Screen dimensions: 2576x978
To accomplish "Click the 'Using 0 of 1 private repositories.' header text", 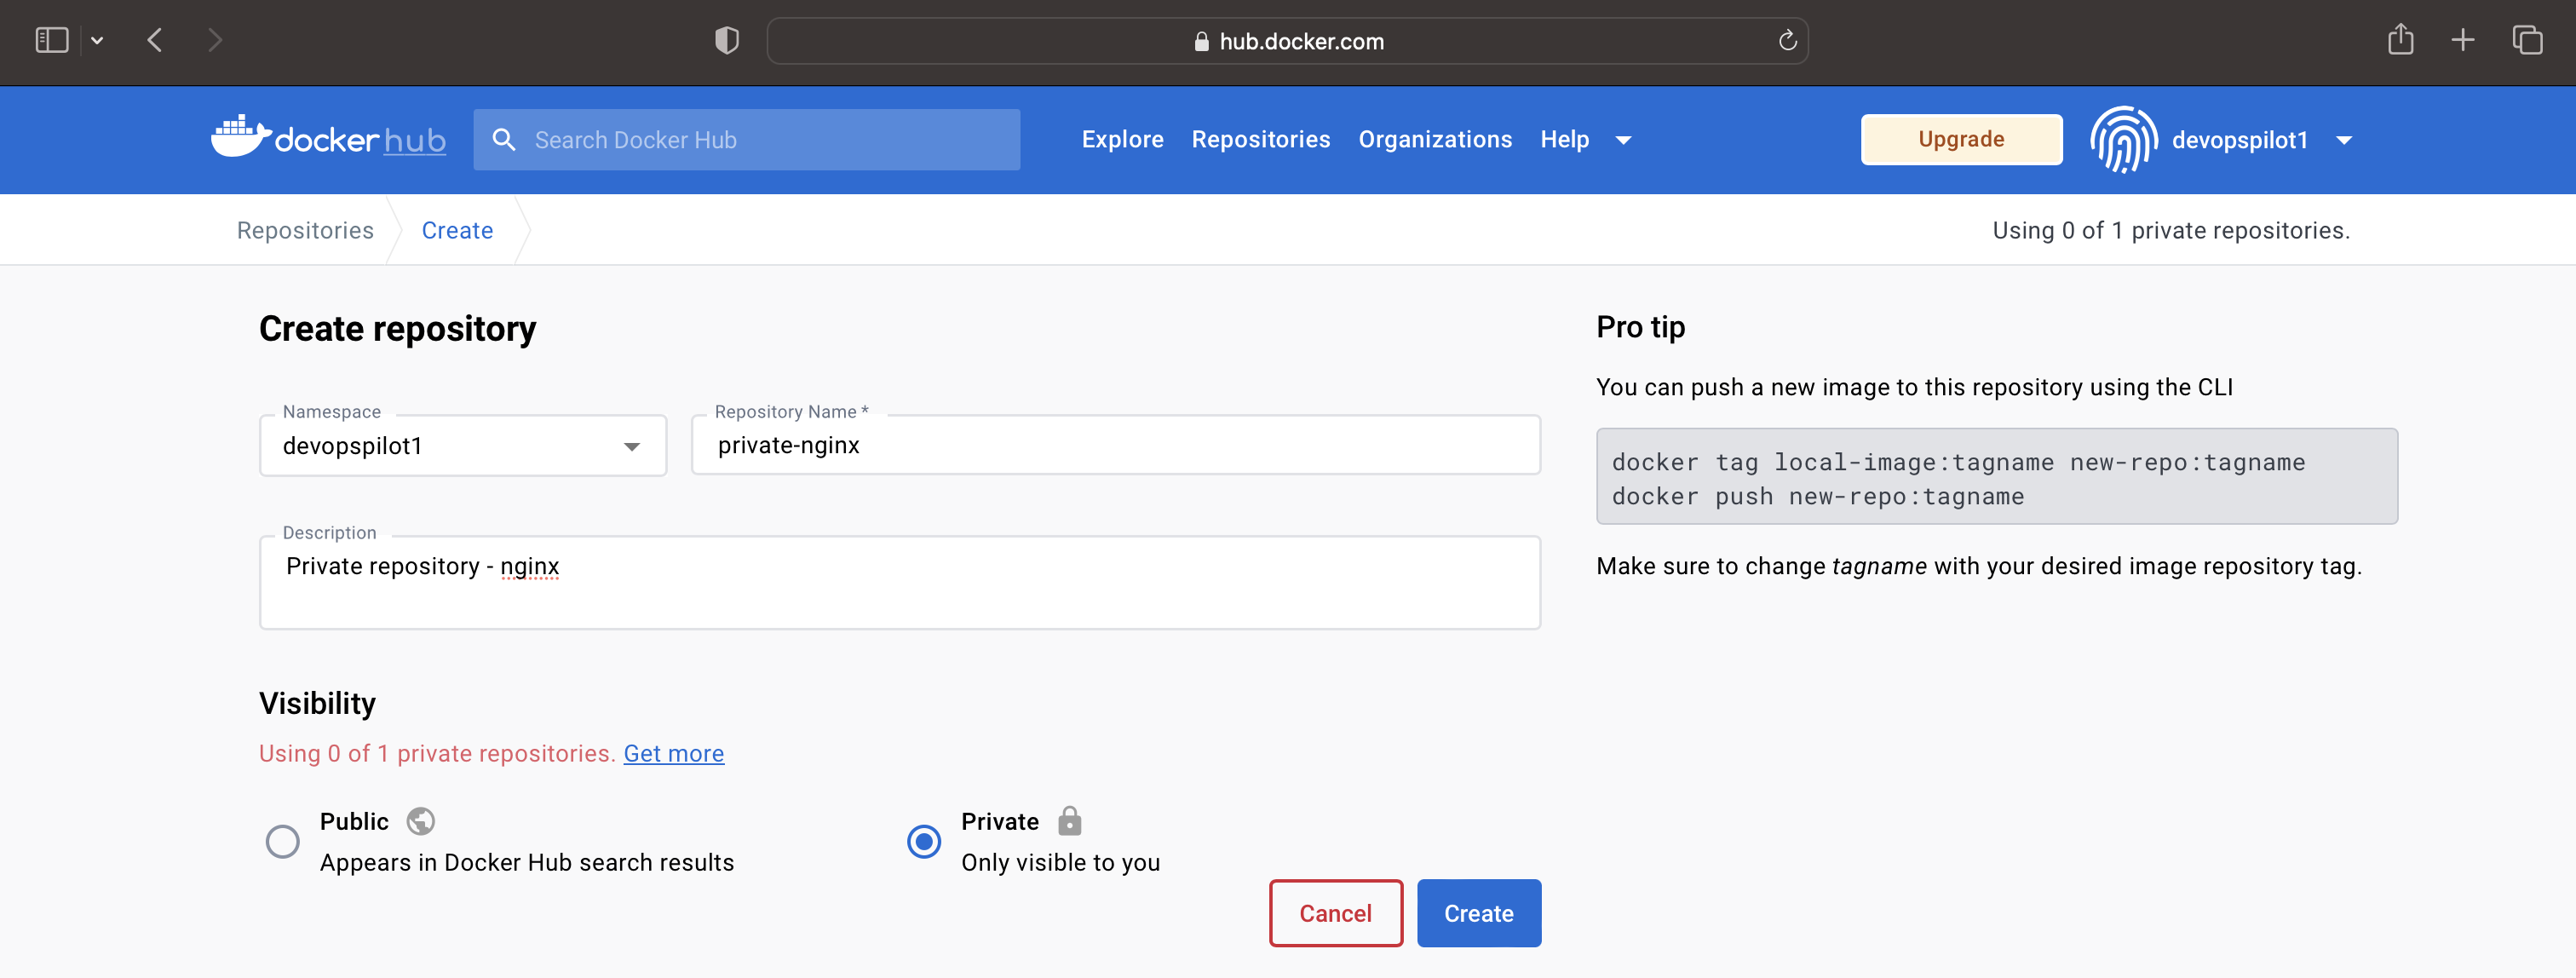I will tap(2171, 230).
